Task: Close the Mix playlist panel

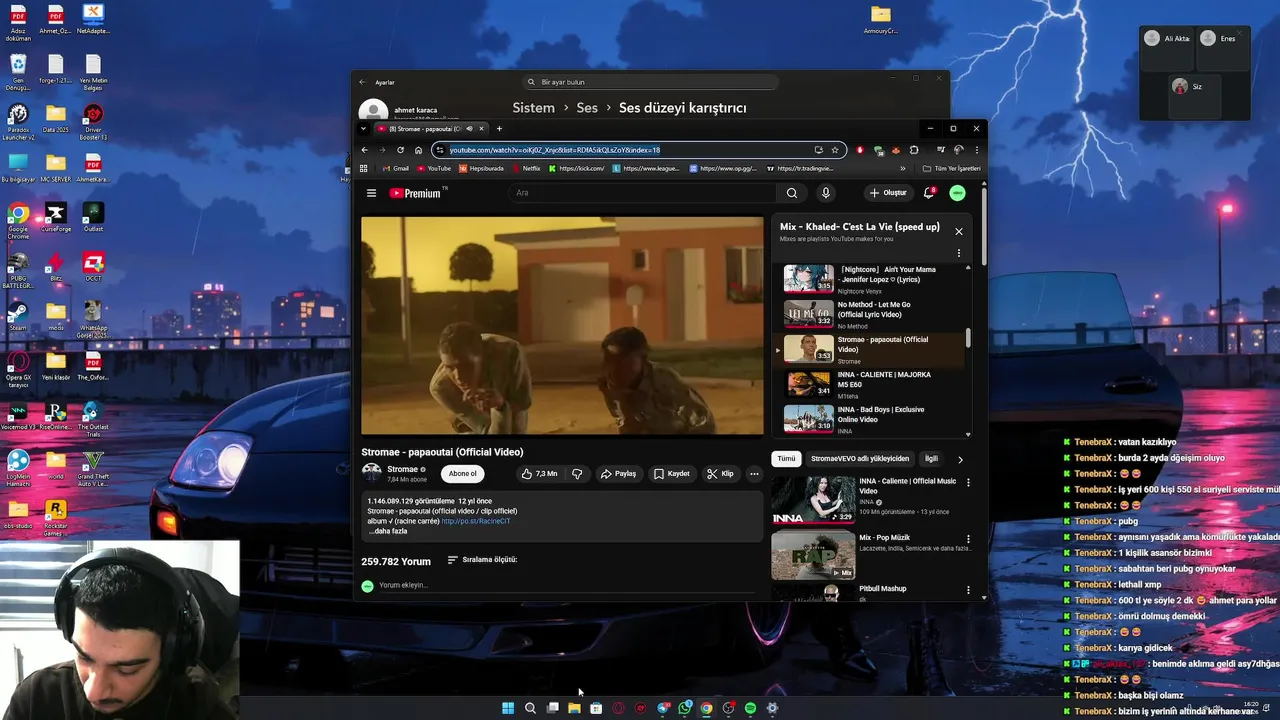Action: 958,231
